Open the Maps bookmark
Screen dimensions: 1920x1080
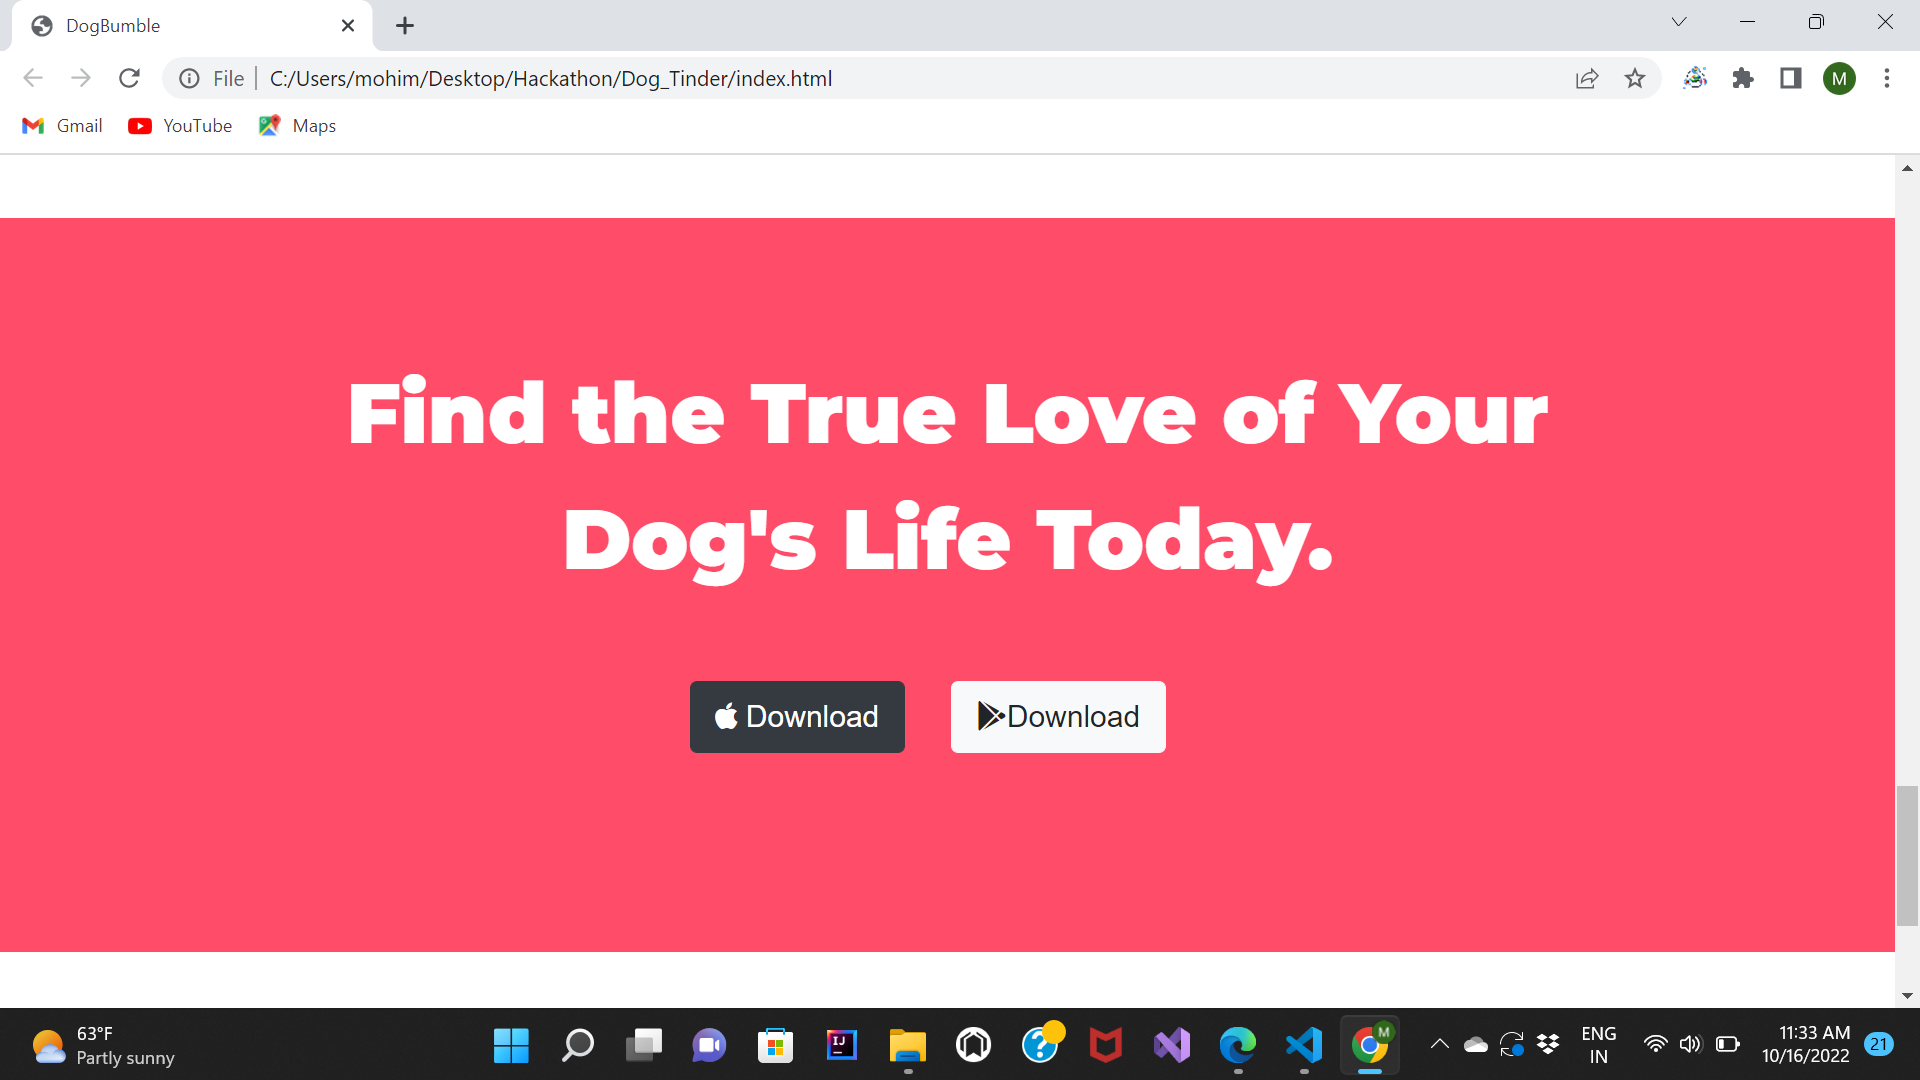click(297, 126)
